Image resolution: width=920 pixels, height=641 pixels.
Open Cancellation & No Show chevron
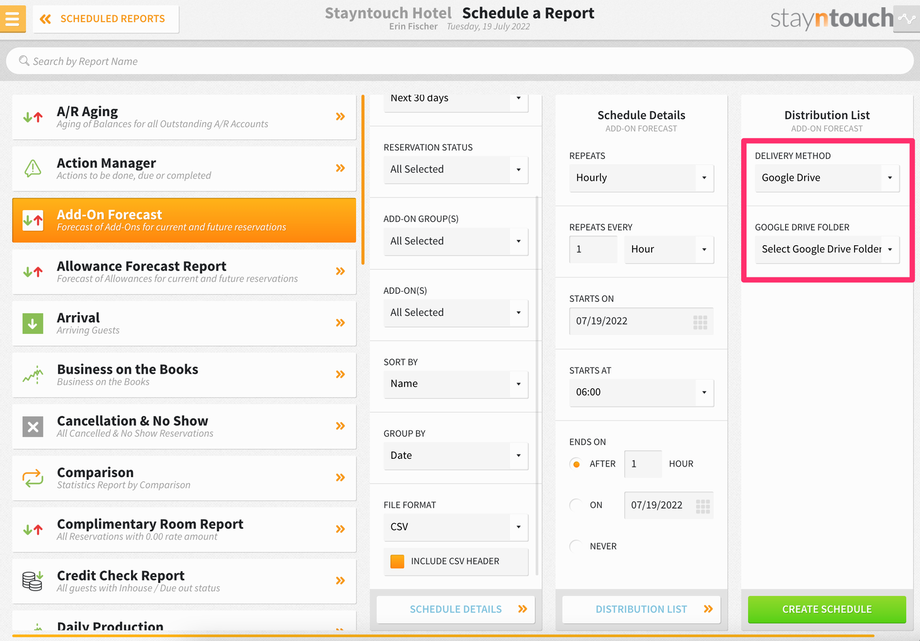tap(340, 426)
